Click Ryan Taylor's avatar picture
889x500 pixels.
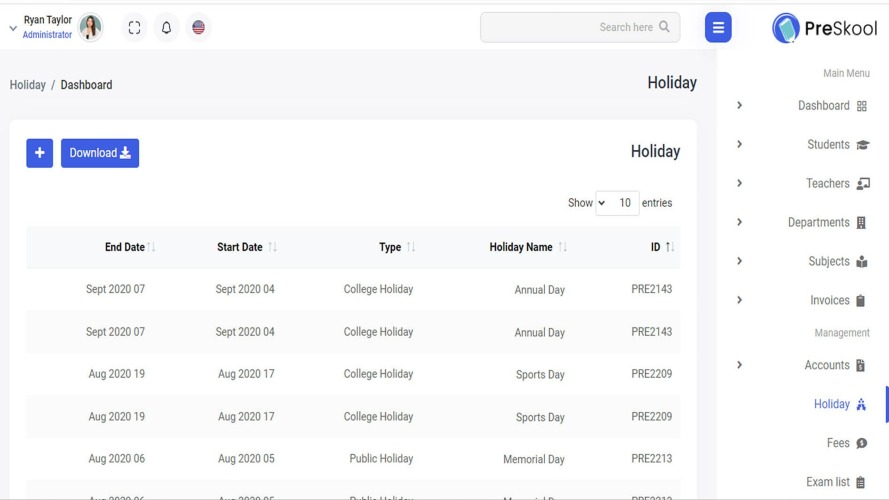[90, 27]
